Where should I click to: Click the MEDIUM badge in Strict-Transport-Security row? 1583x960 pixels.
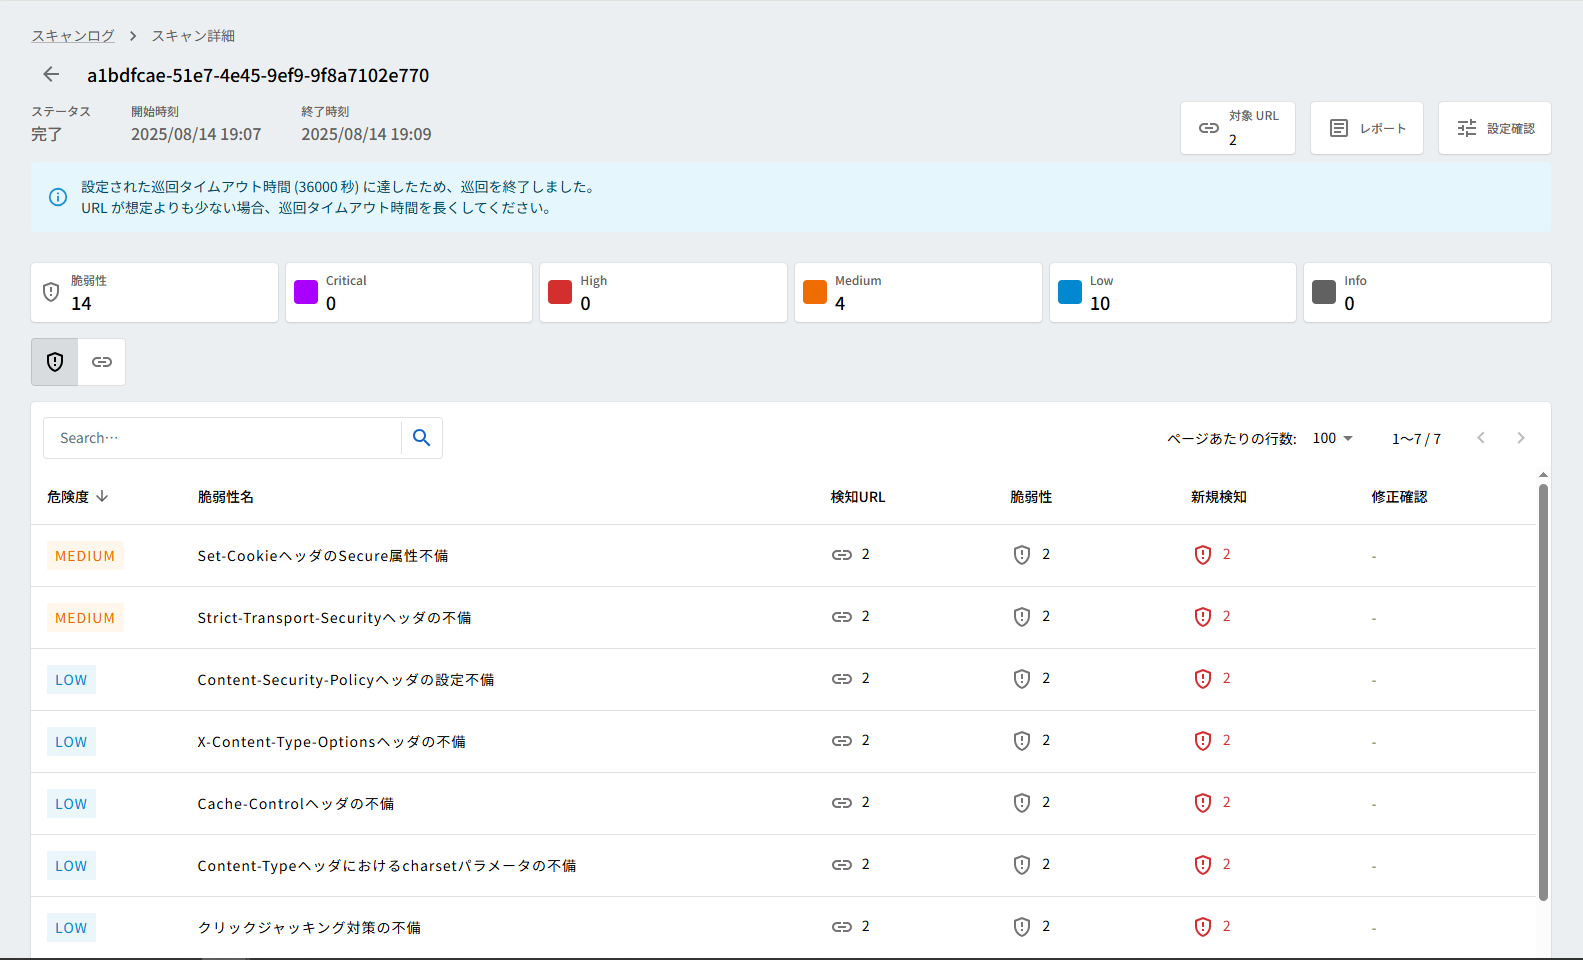pos(85,618)
